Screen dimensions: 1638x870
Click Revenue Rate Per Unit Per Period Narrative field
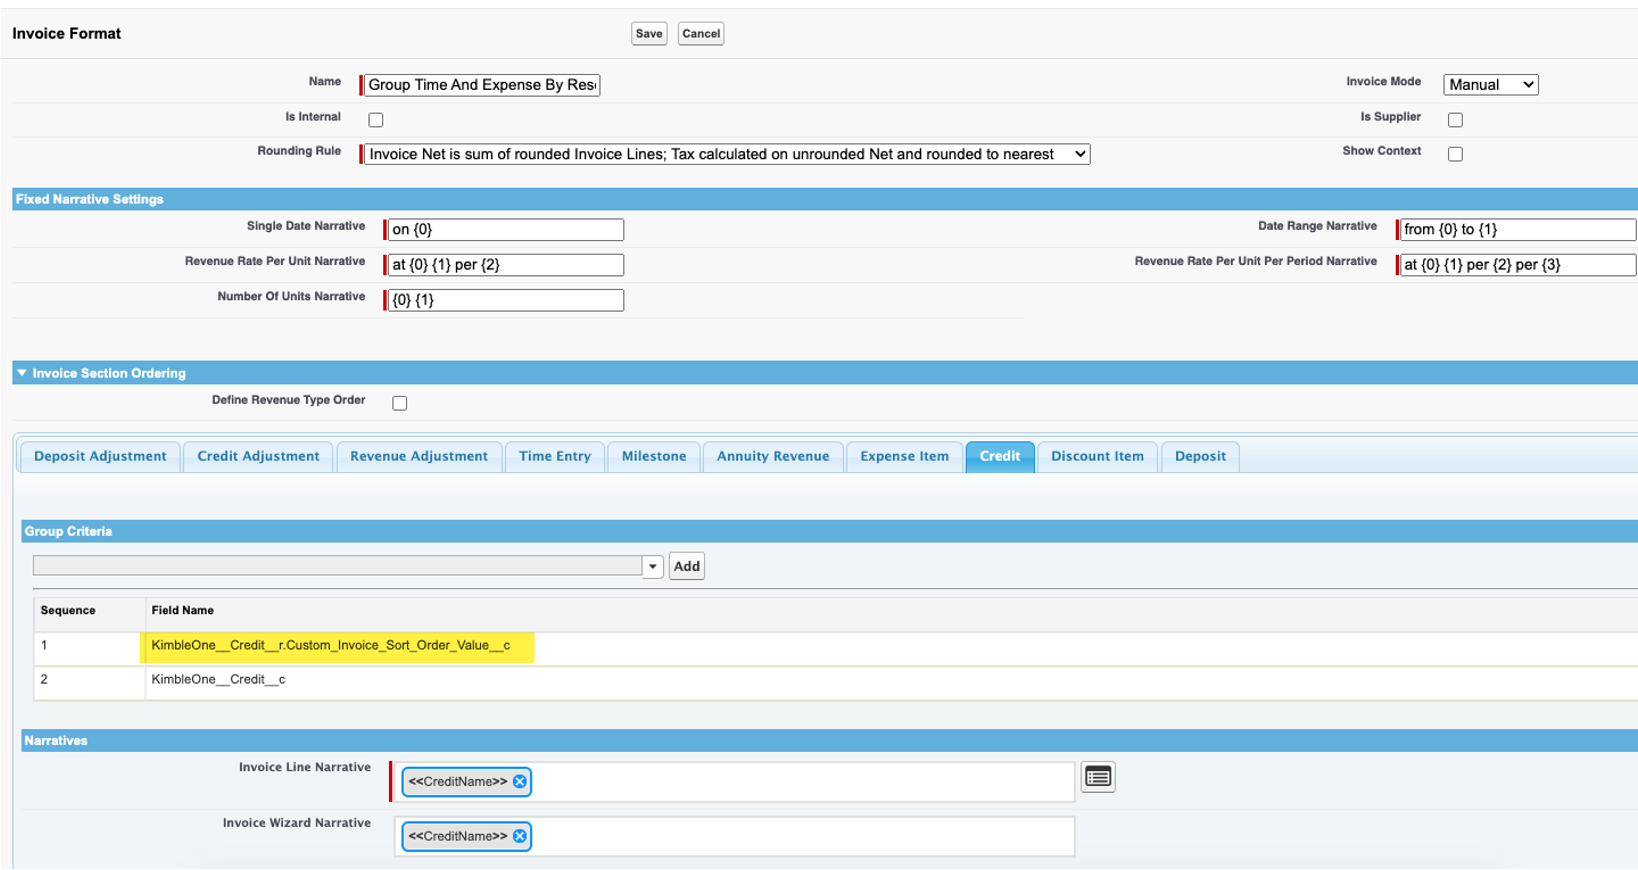[x=1518, y=265]
